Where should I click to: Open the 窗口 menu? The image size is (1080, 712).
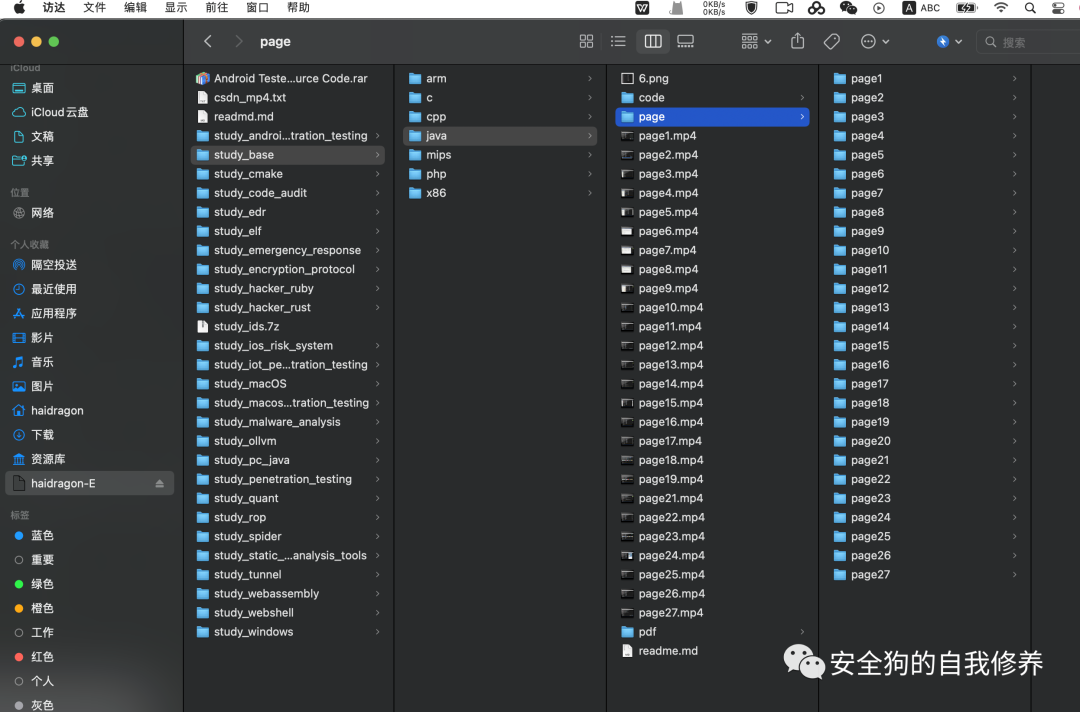tap(258, 8)
